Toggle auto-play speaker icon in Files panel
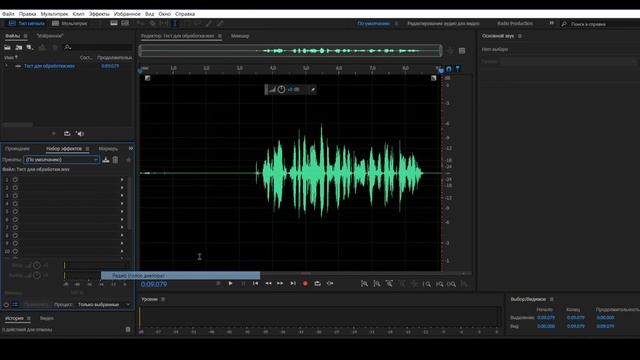The width and height of the screenshot is (640, 360). pyautogui.click(x=80, y=133)
